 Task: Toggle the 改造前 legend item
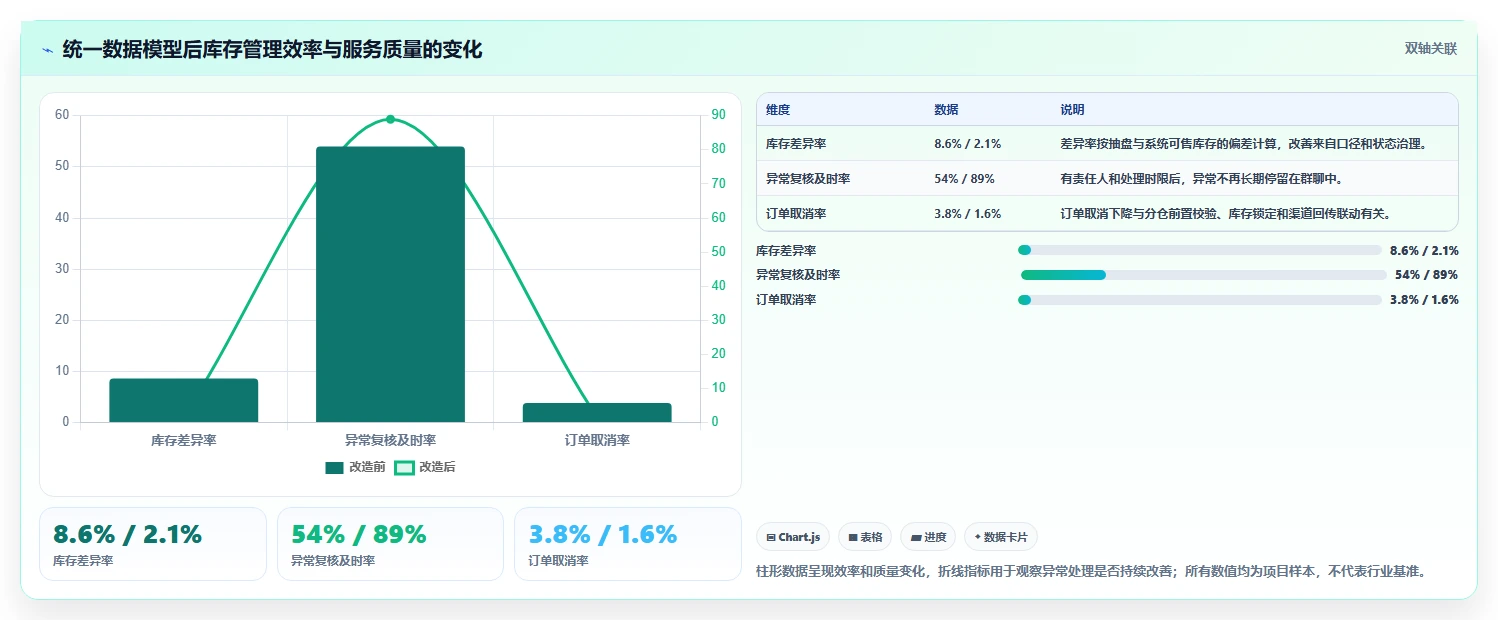(355, 467)
